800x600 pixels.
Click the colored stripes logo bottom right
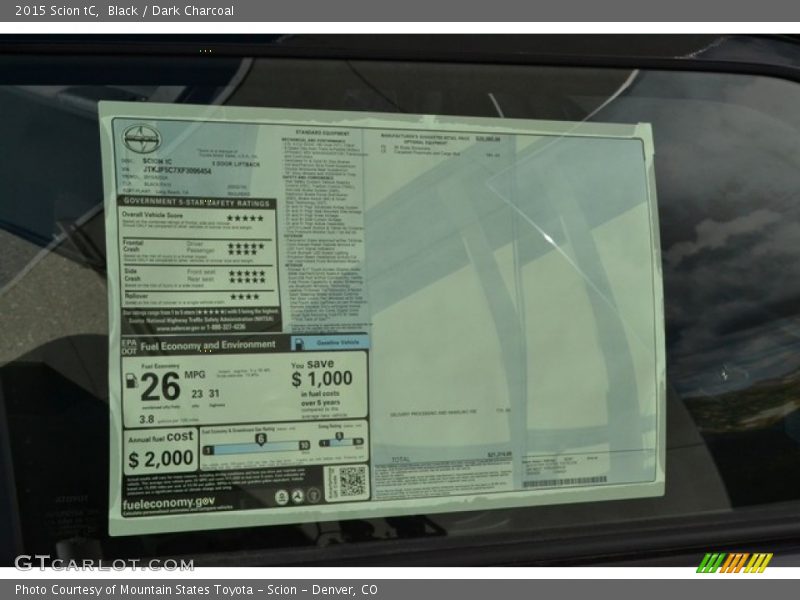coord(734,563)
